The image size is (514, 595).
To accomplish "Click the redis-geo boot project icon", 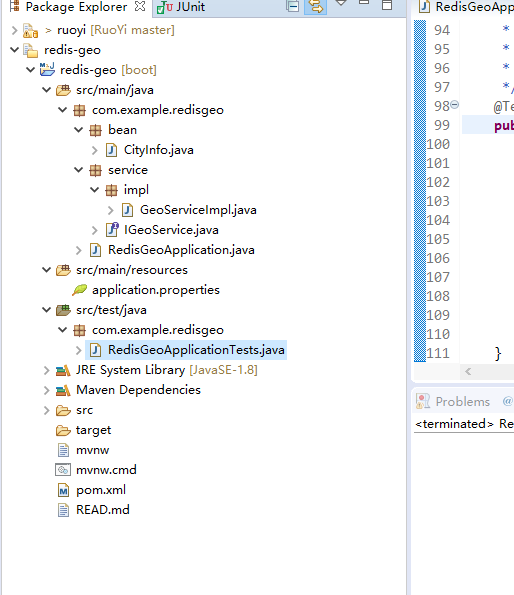I will click(x=47, y=69).
